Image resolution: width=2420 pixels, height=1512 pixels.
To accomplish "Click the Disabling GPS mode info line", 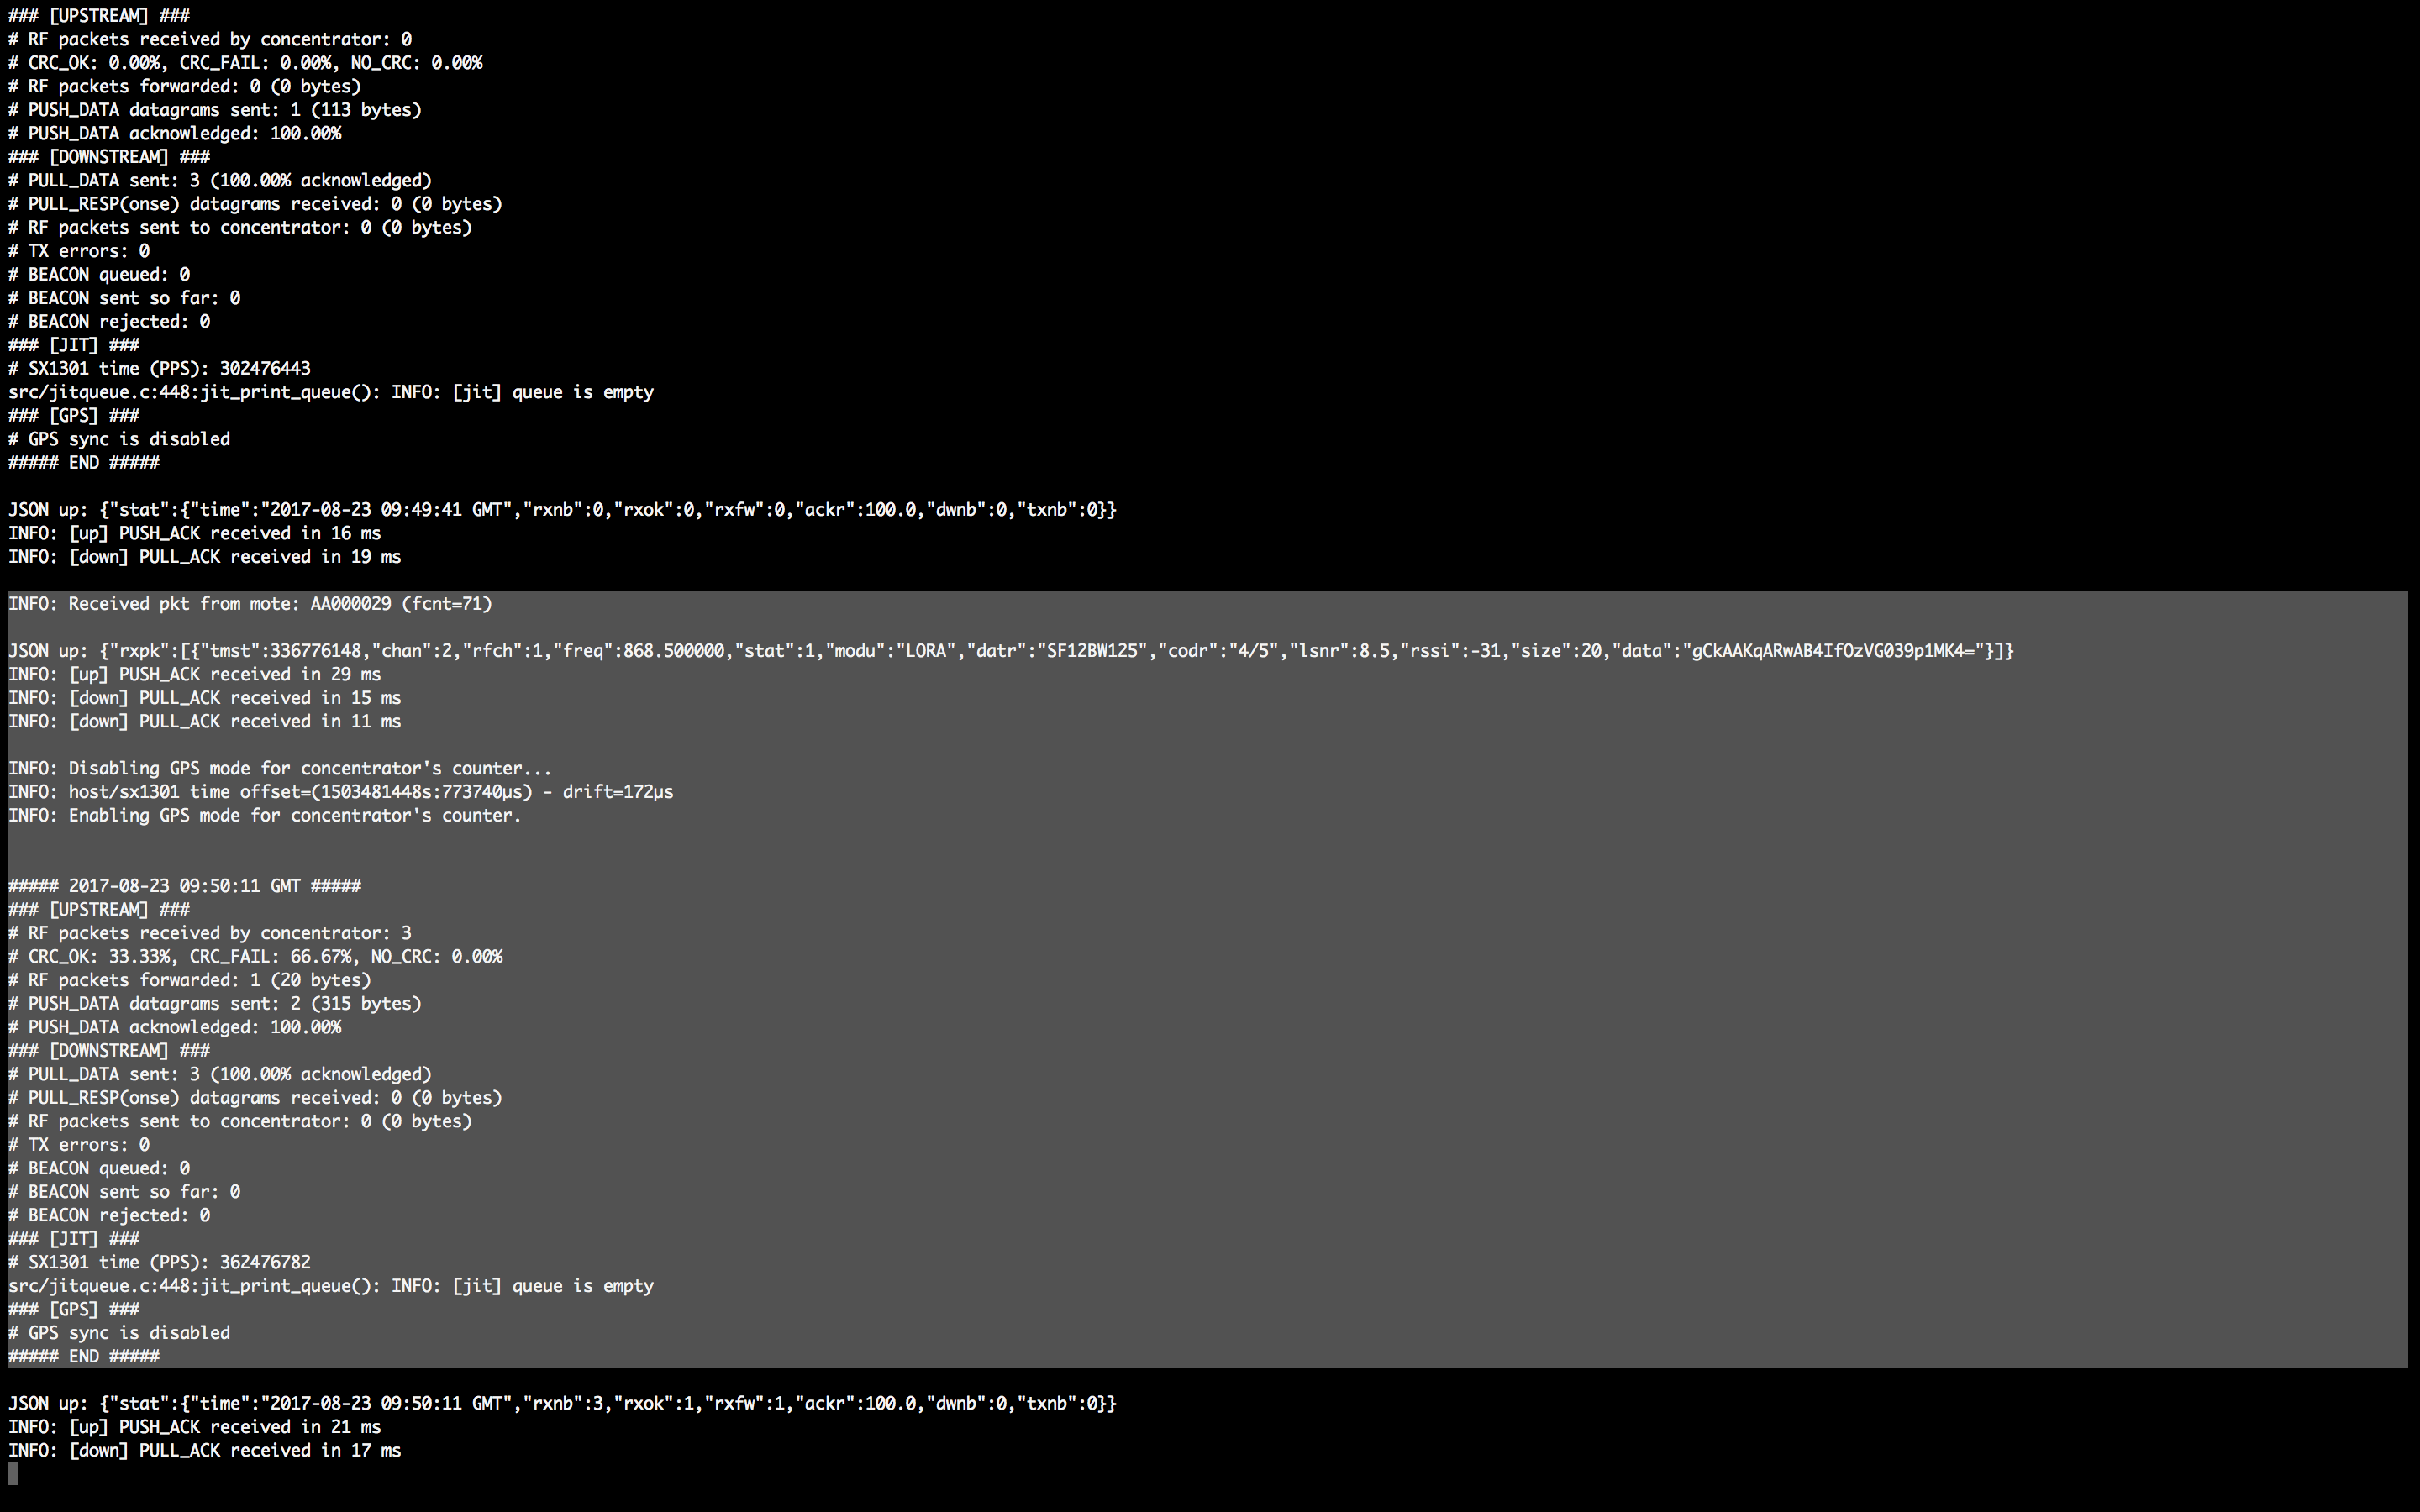I will [x=280, y=768].
